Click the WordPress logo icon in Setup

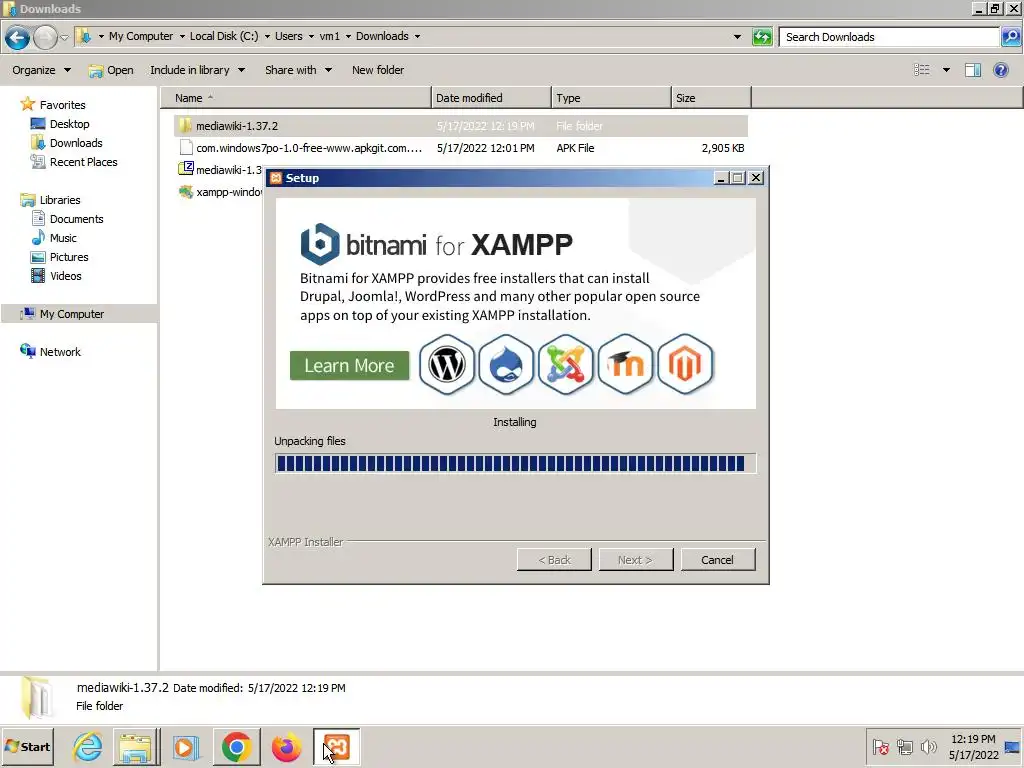pos(447,364)
